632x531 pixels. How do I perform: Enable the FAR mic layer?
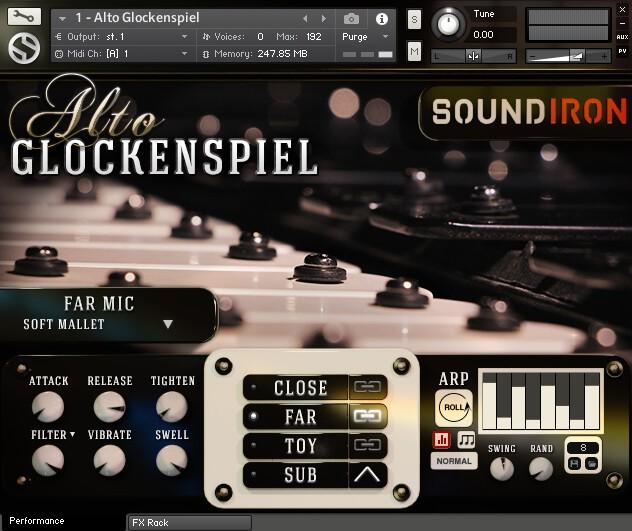click(299, 416)
